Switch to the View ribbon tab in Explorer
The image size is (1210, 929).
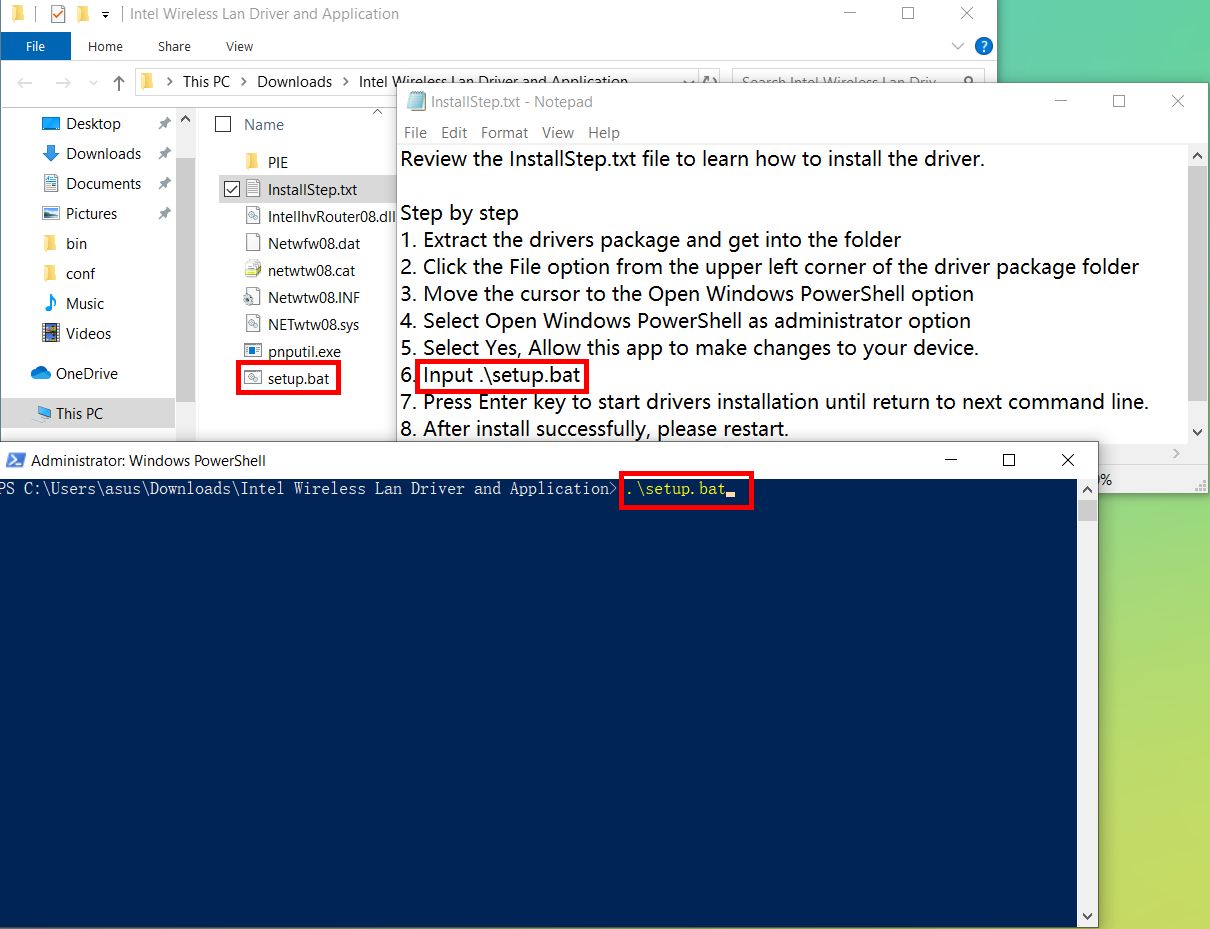[x=239, y=46]
